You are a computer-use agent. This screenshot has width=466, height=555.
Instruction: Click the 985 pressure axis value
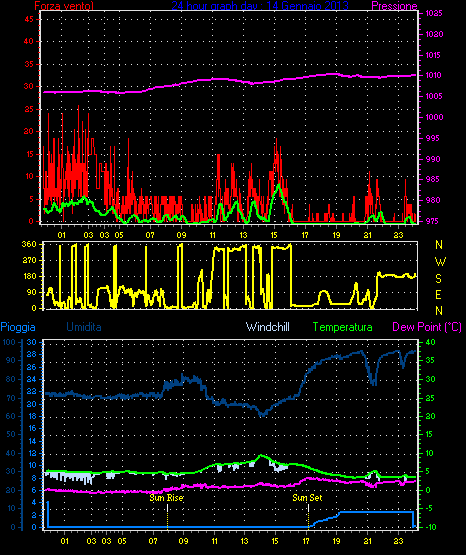point(433,179)
